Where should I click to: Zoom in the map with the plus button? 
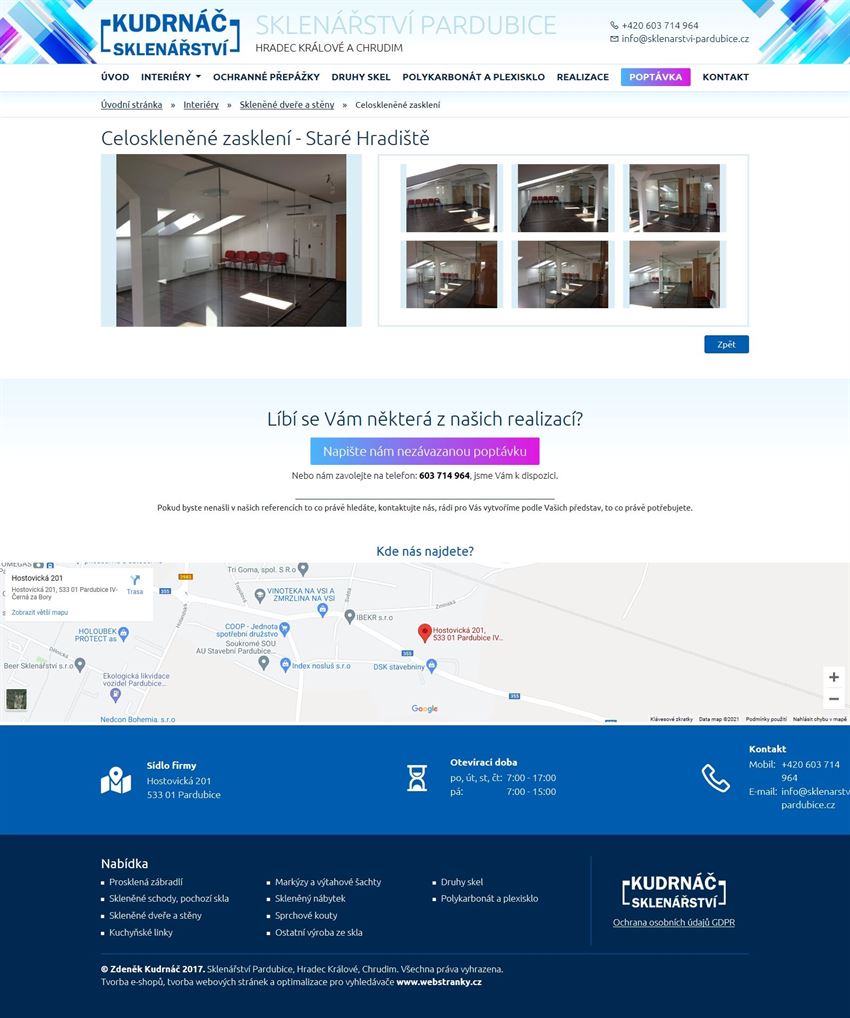834,677
